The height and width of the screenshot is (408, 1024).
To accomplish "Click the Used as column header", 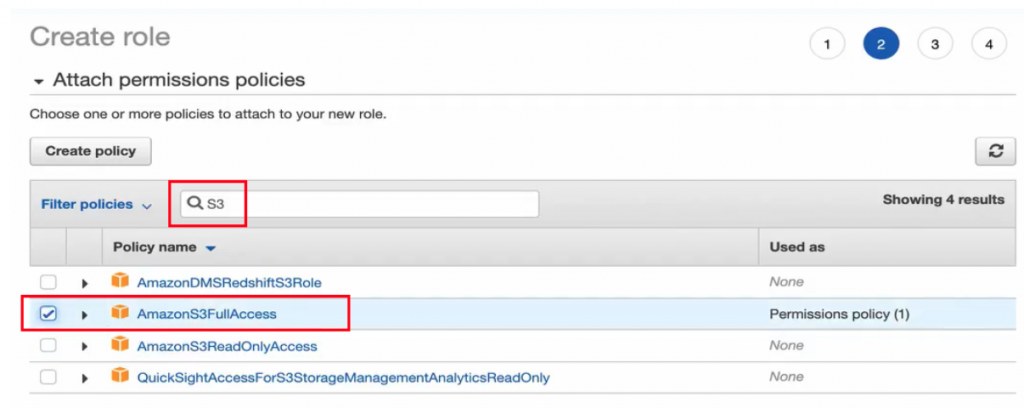I will [x=797, y=247].
